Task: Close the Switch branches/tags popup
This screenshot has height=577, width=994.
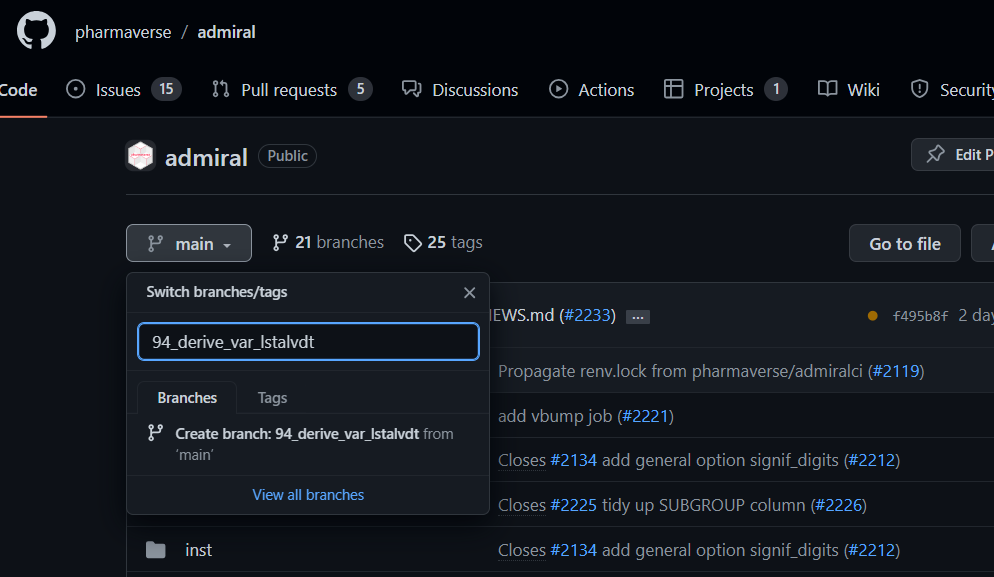Action: 469,293
